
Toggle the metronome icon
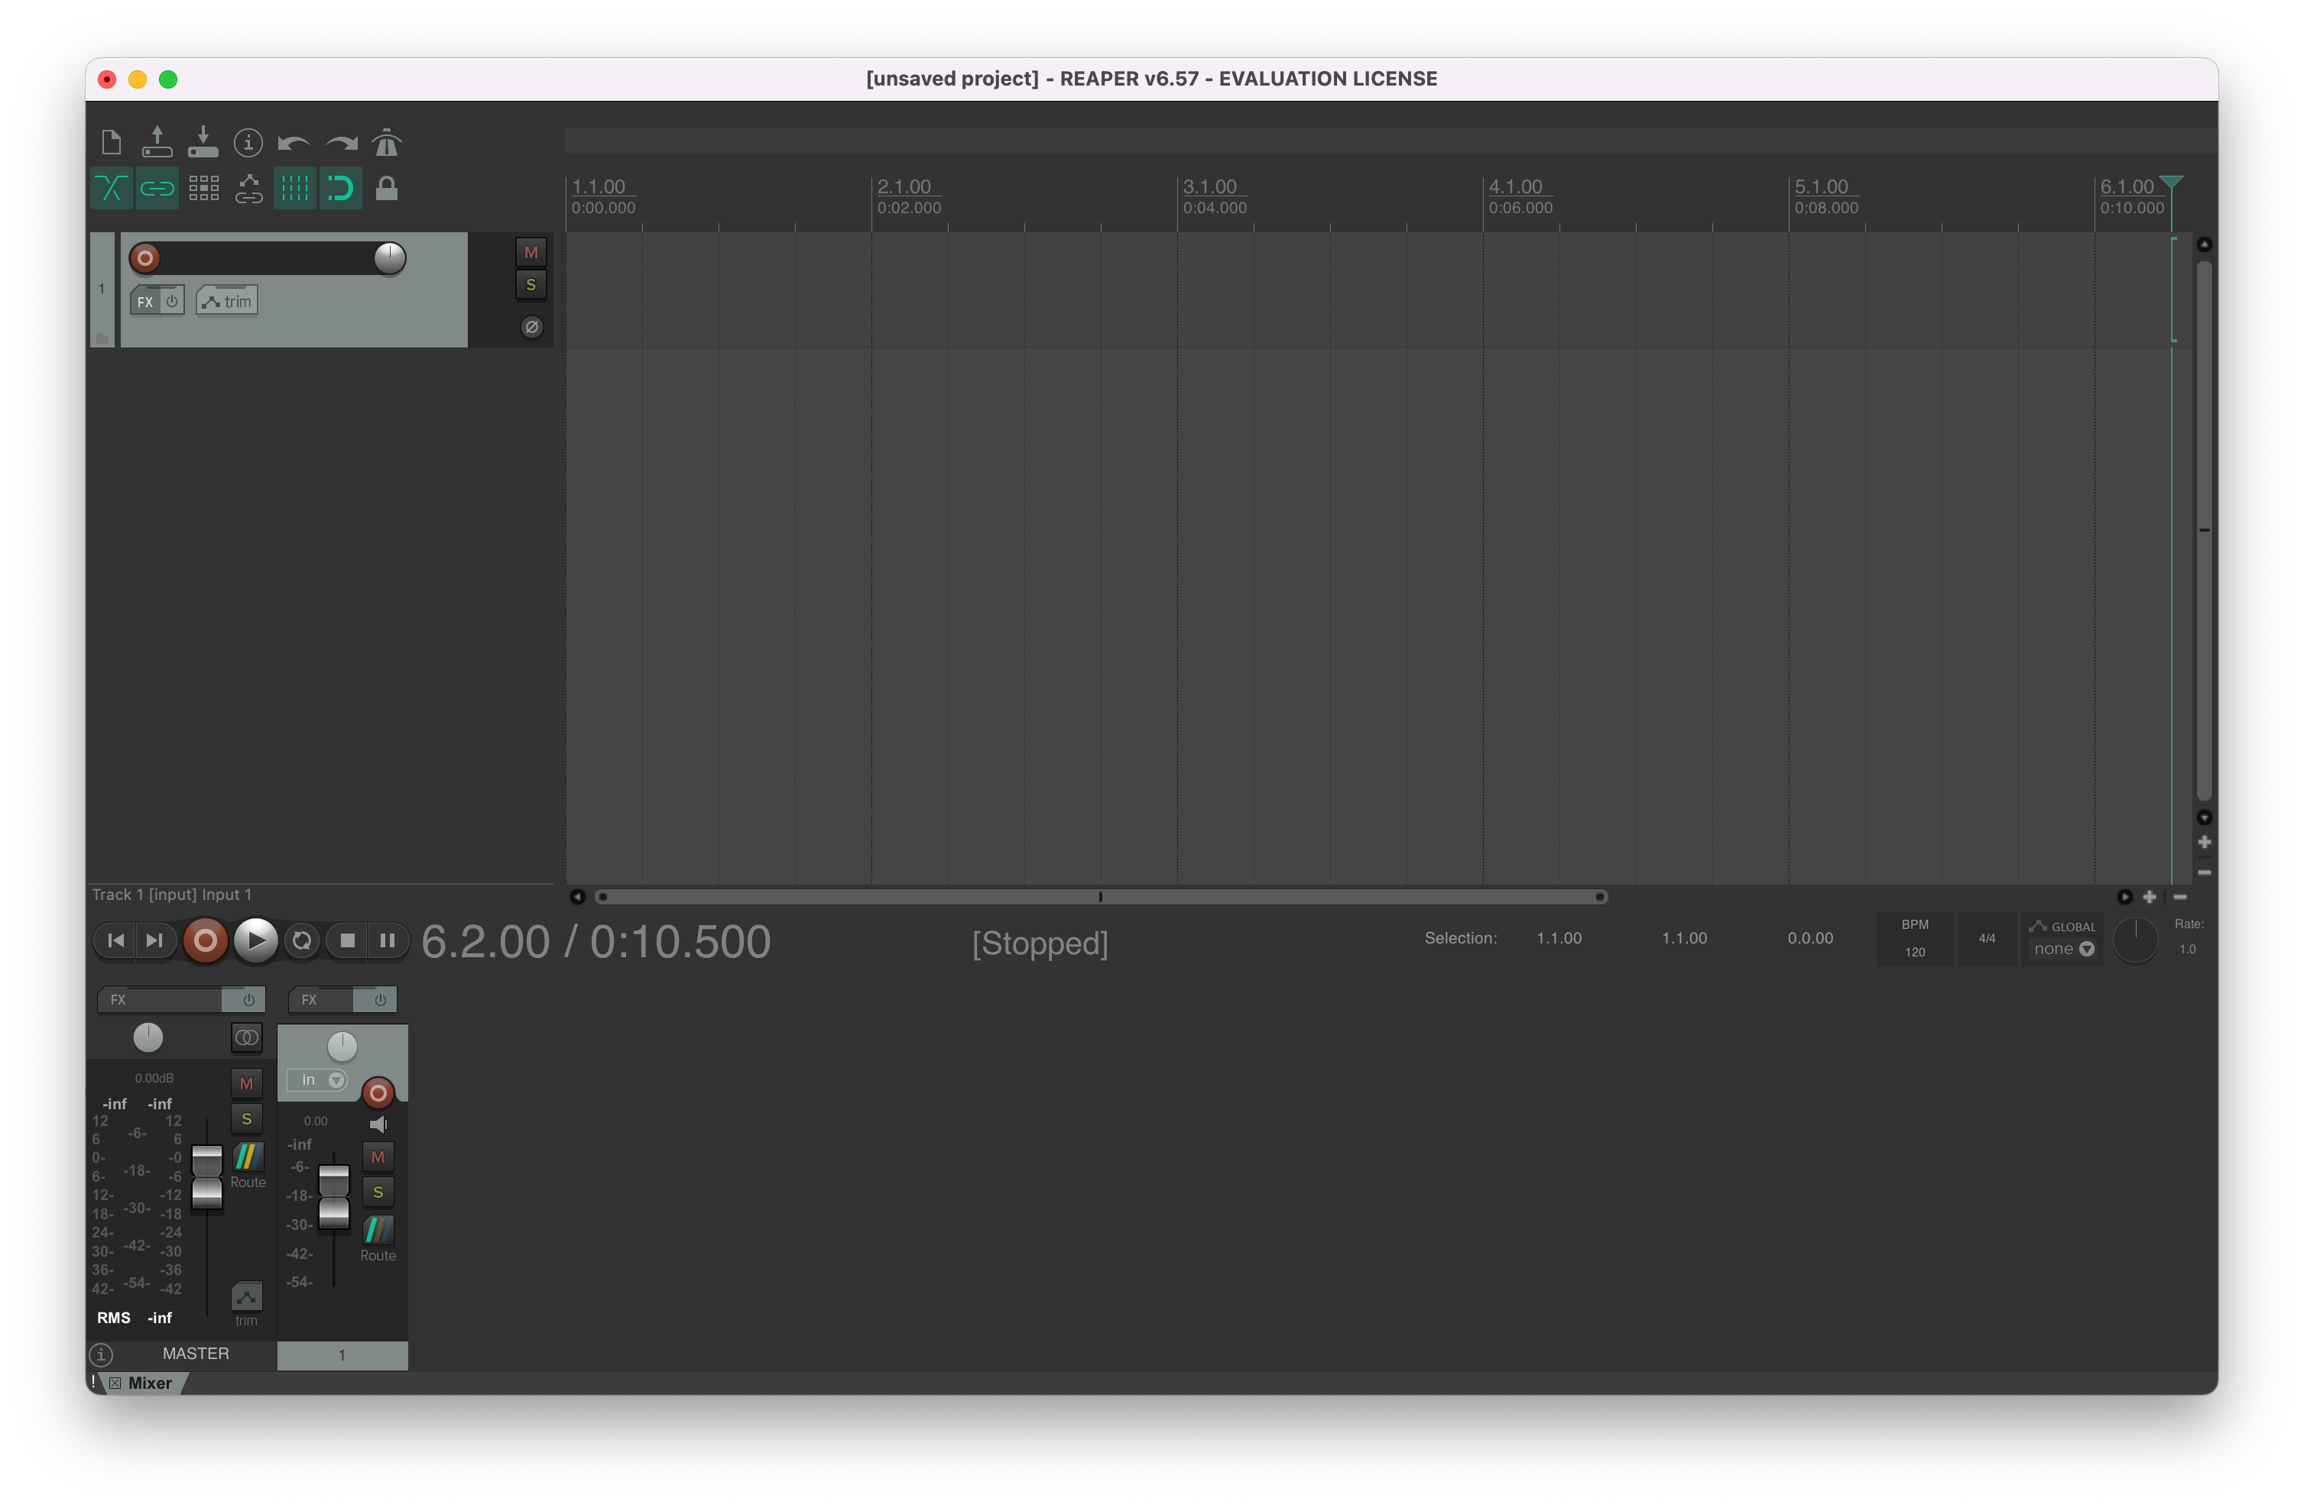click(x=386, y=143)
